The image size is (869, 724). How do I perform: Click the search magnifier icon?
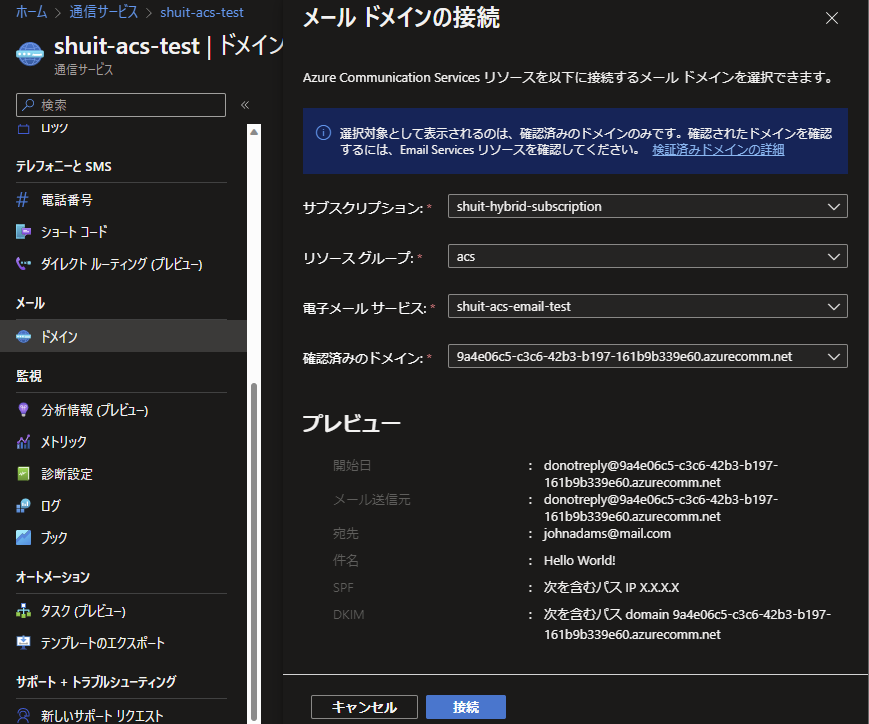28,104
